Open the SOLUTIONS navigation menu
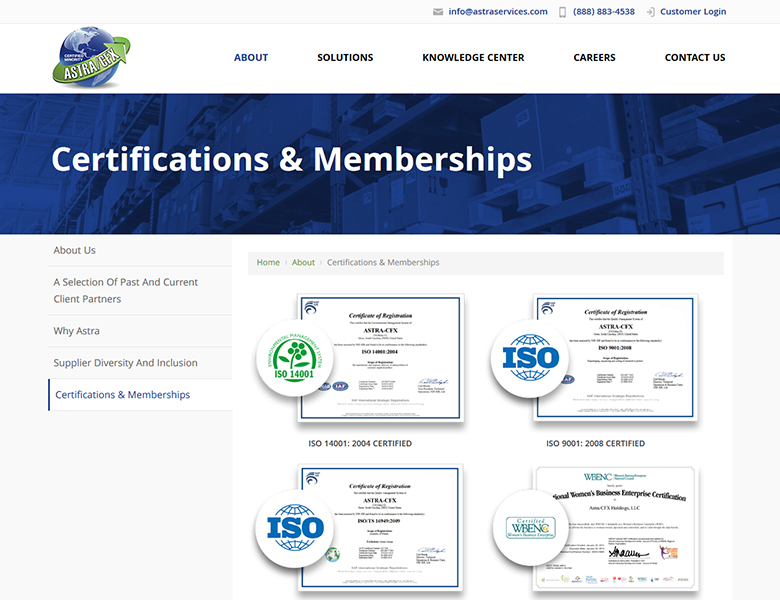The image size is (780, 600). point(345,58)
